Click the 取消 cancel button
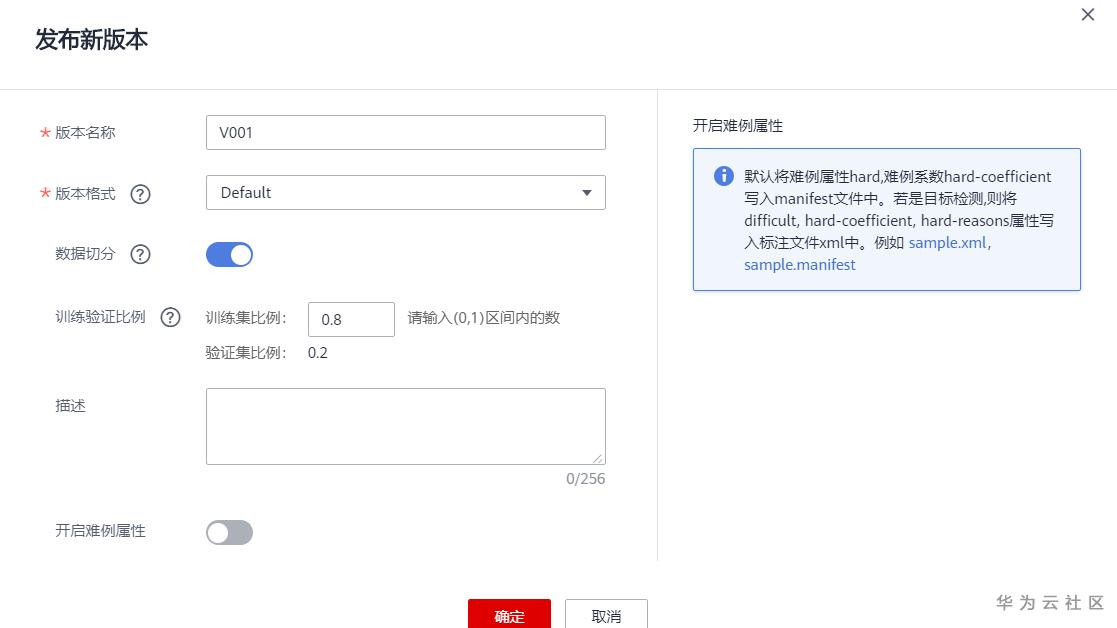Screen dimensions: 1117x628 pos(606,614)
